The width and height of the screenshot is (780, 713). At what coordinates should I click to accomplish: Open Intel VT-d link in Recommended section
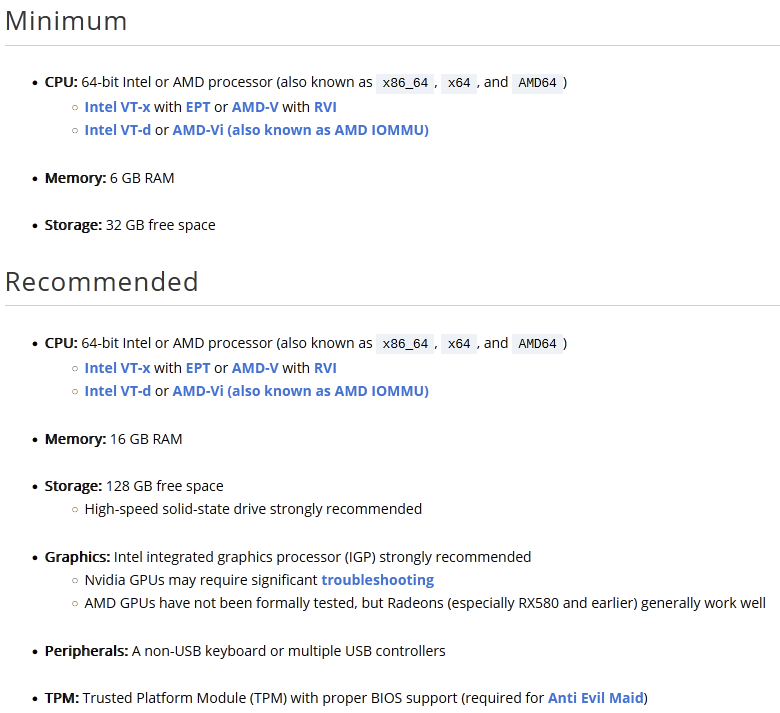tap(117, 391)
